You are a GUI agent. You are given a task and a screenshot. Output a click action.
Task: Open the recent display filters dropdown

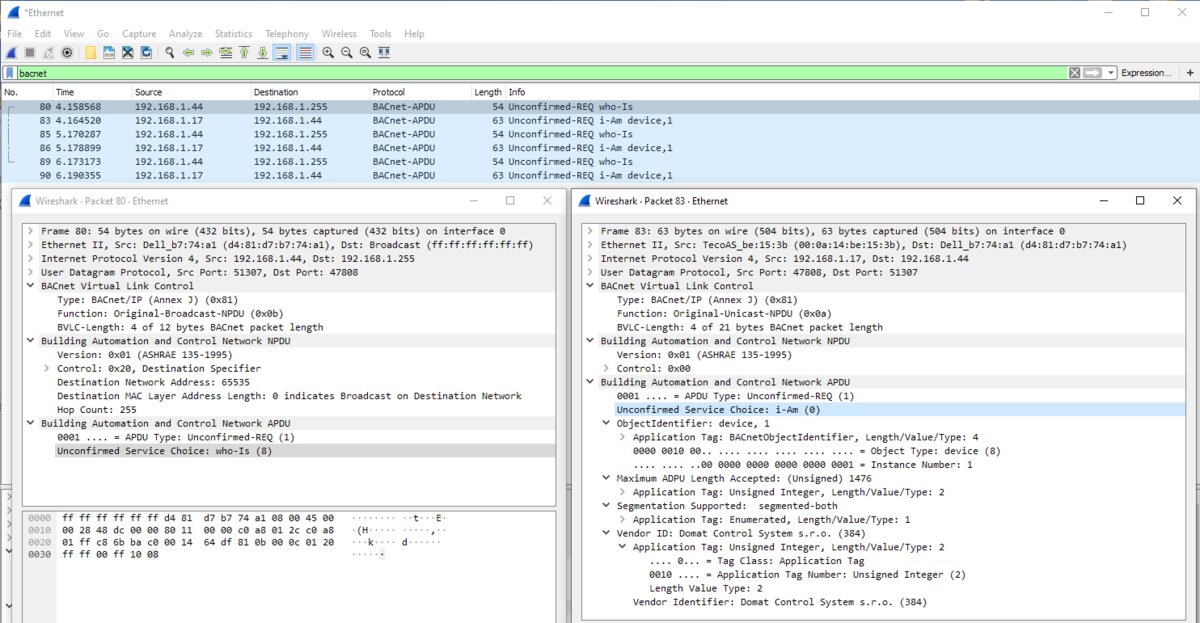(x=1111, y=73)
